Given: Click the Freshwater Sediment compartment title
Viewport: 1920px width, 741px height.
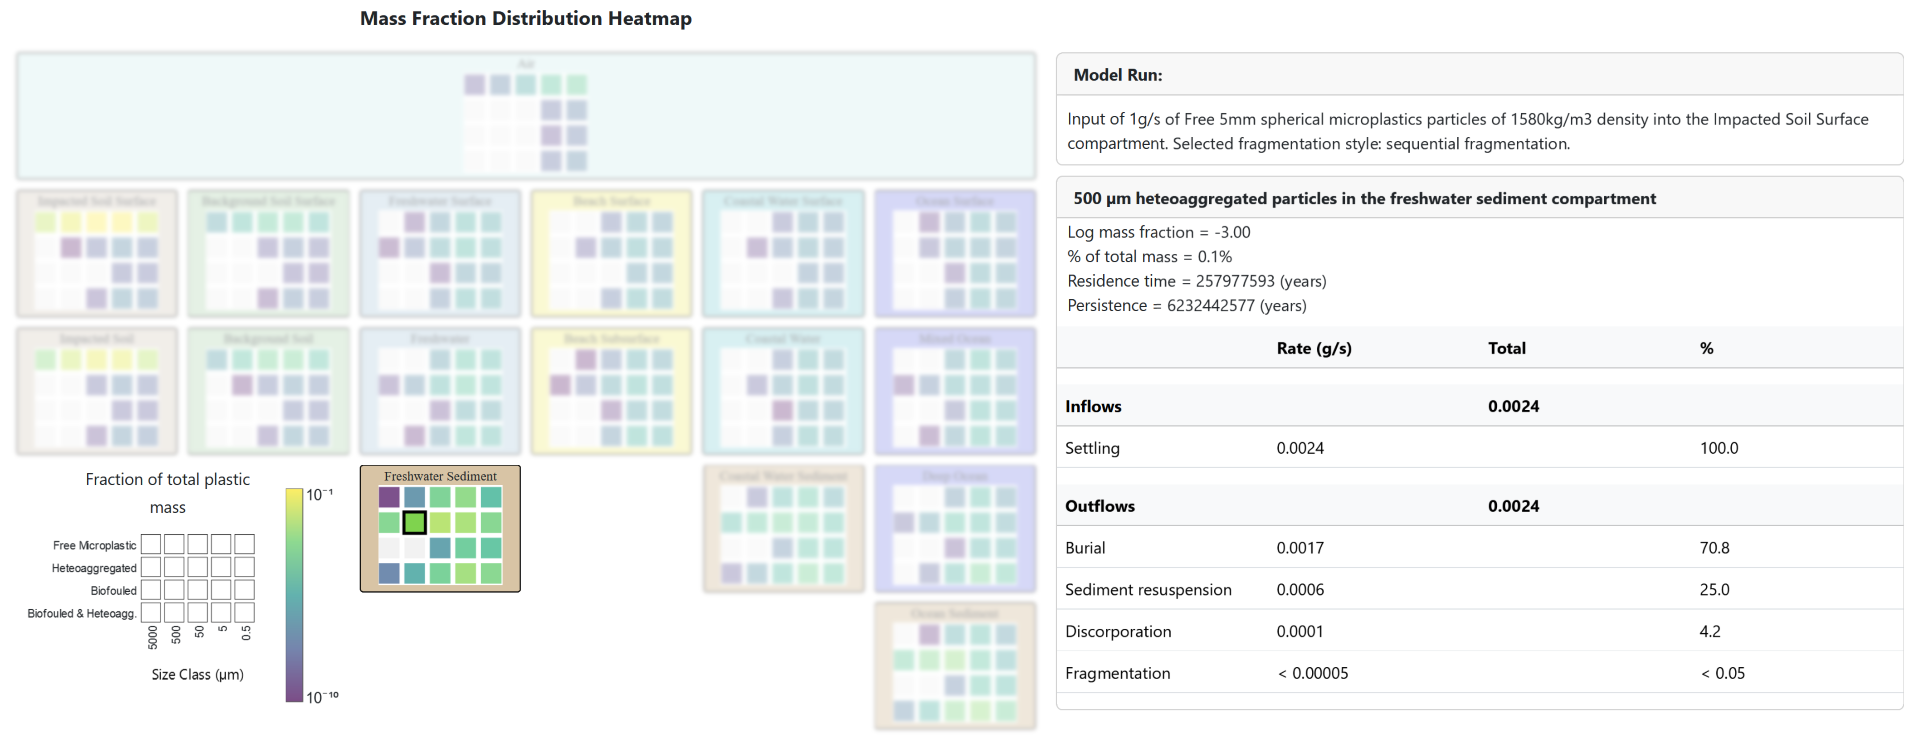Looking at the screenshot, I should point(440,476).
